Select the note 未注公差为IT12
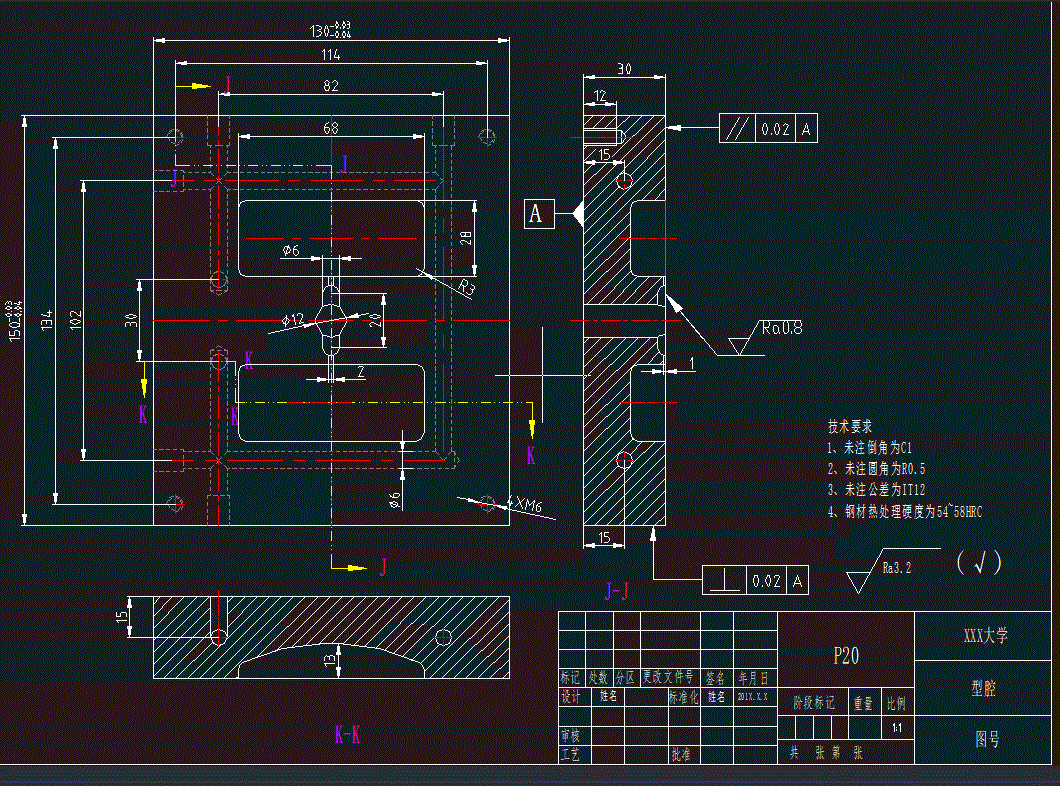The height and width of the screenshot is (786, 1060). 876,490
